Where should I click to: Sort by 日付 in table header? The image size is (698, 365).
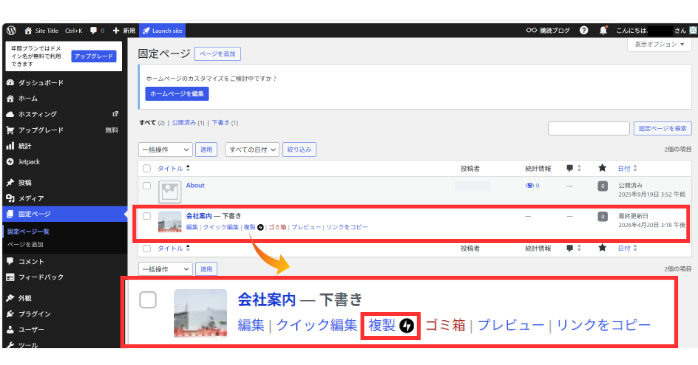click(x=627, y=168)
